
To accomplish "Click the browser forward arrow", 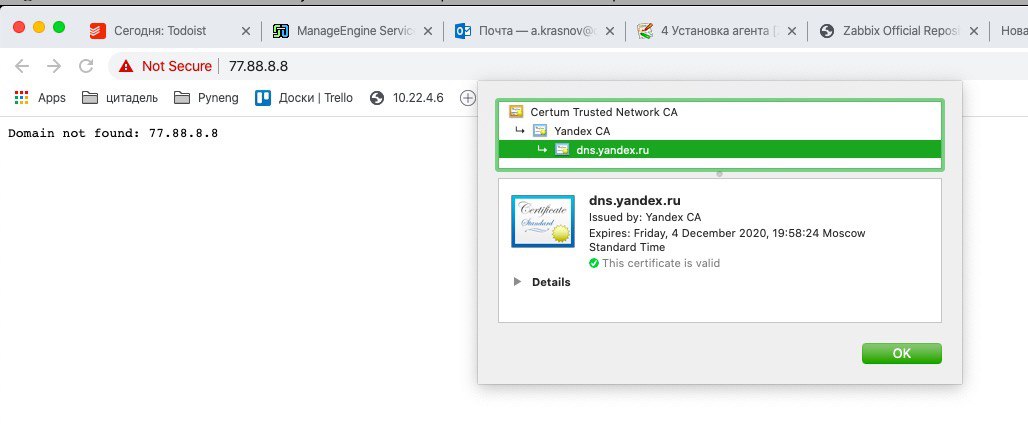I will point(54,66).
